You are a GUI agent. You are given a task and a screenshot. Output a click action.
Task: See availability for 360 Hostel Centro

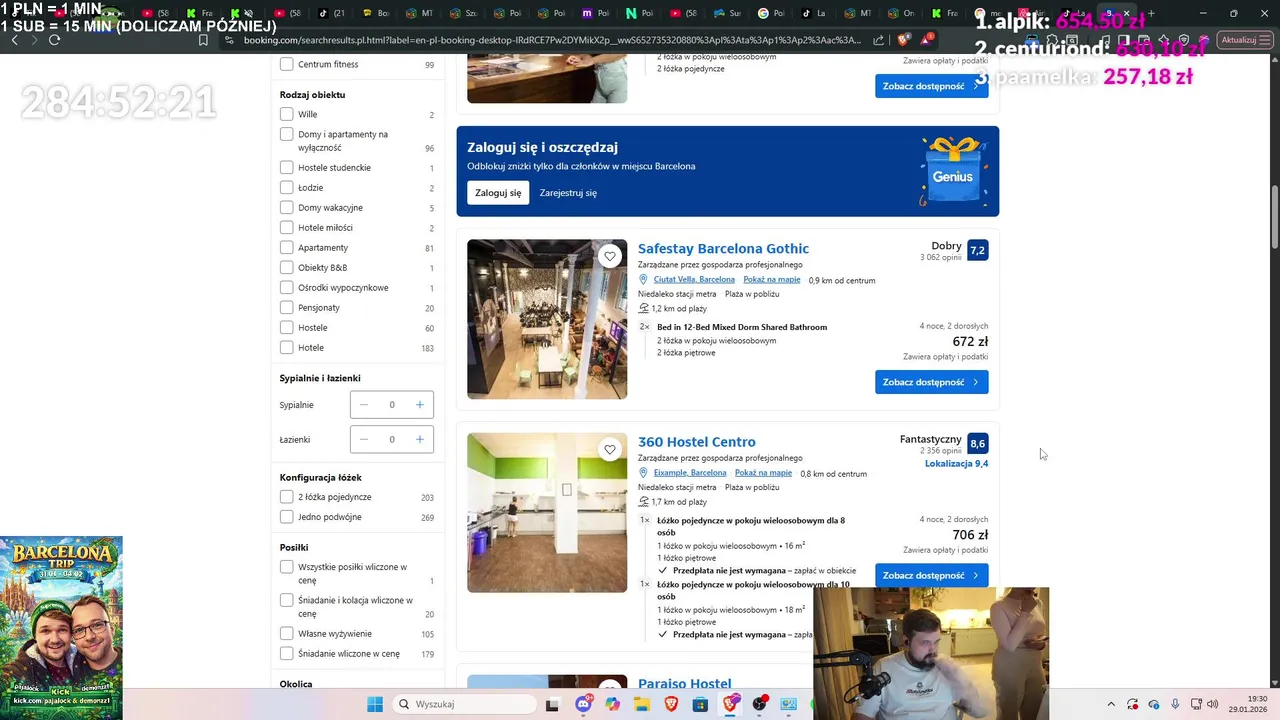click(x=931, y=575)
